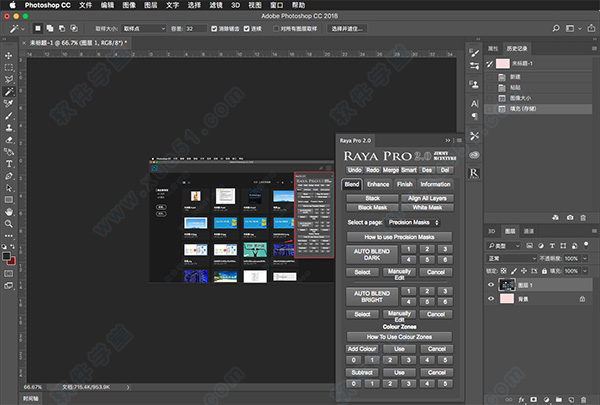Select the Rectangle shape tool

(8, 200)
